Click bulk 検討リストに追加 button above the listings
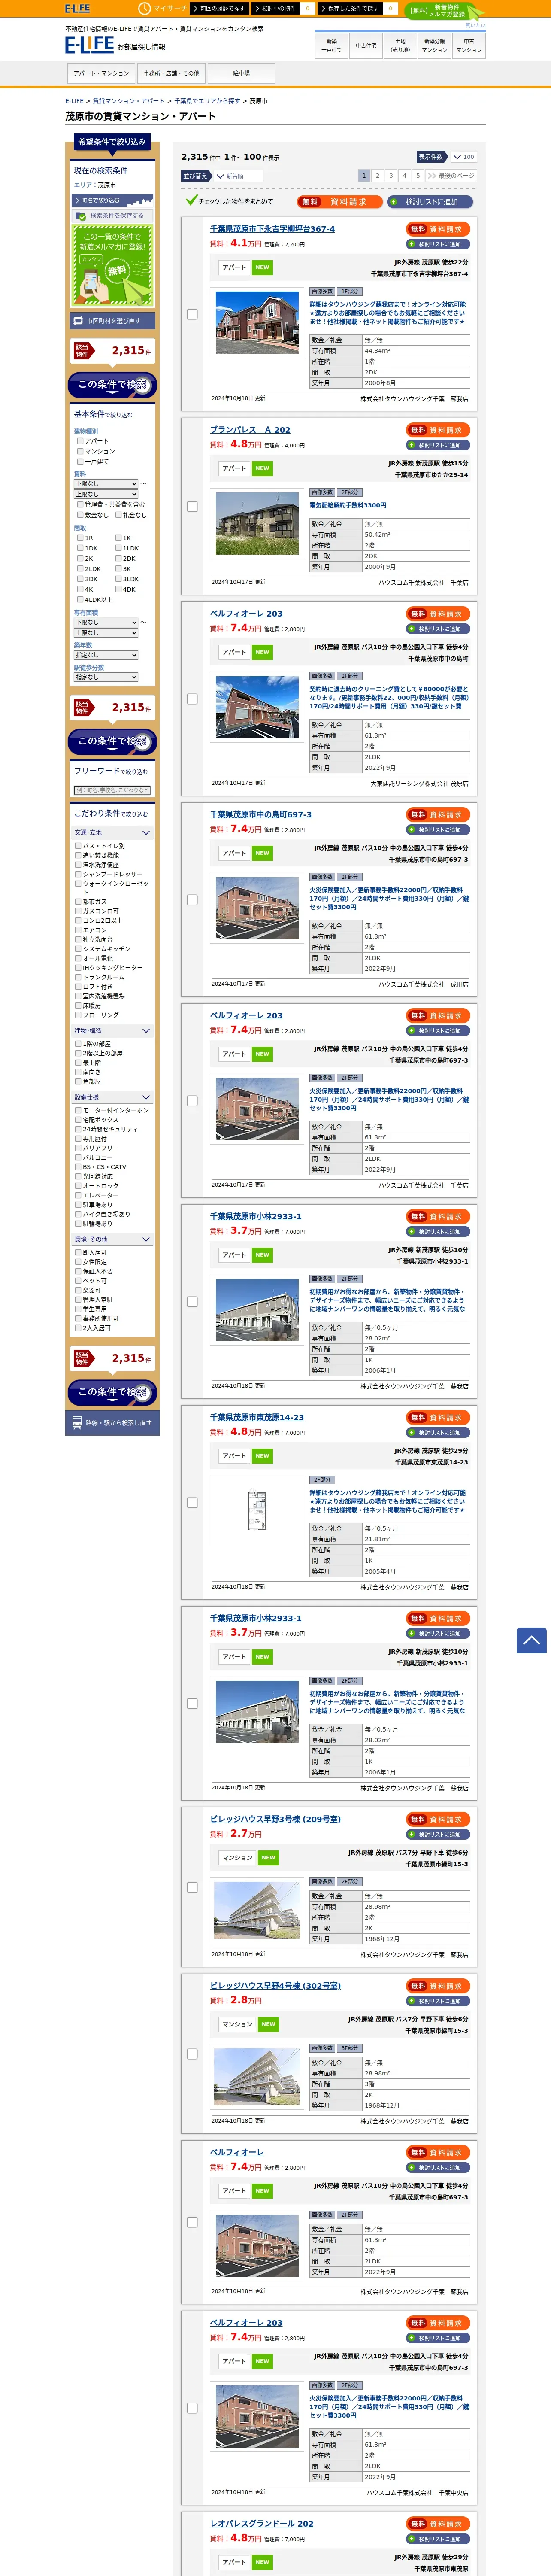 click(429, 202)
